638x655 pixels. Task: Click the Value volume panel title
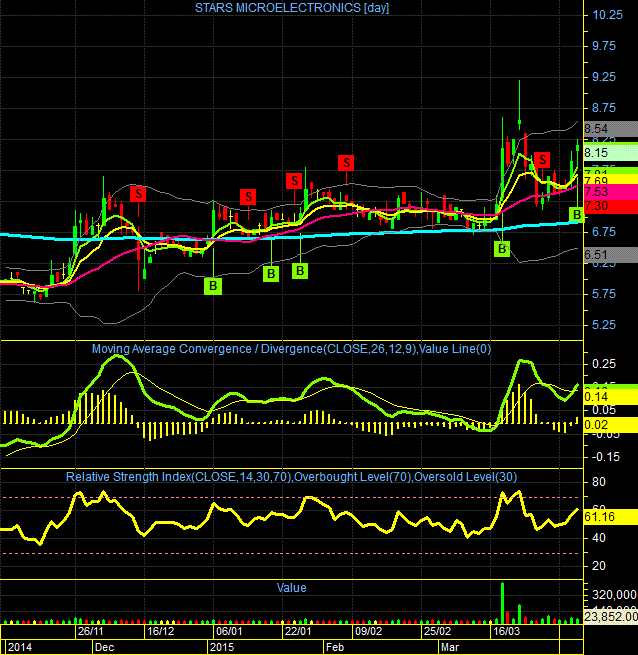291,588
